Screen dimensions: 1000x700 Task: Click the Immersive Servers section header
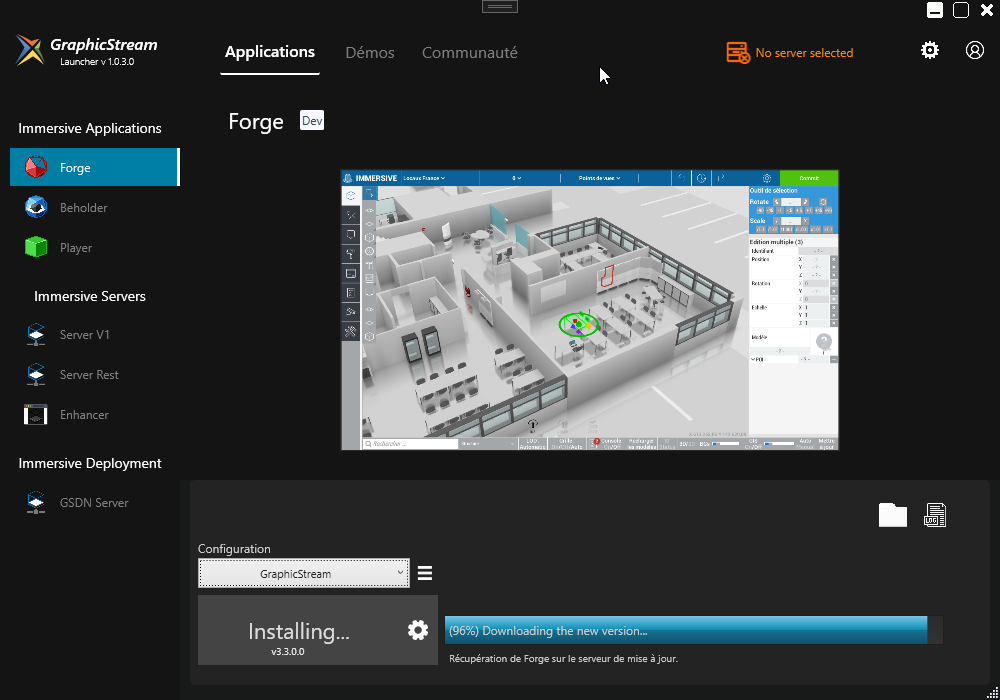pos(90,296)
